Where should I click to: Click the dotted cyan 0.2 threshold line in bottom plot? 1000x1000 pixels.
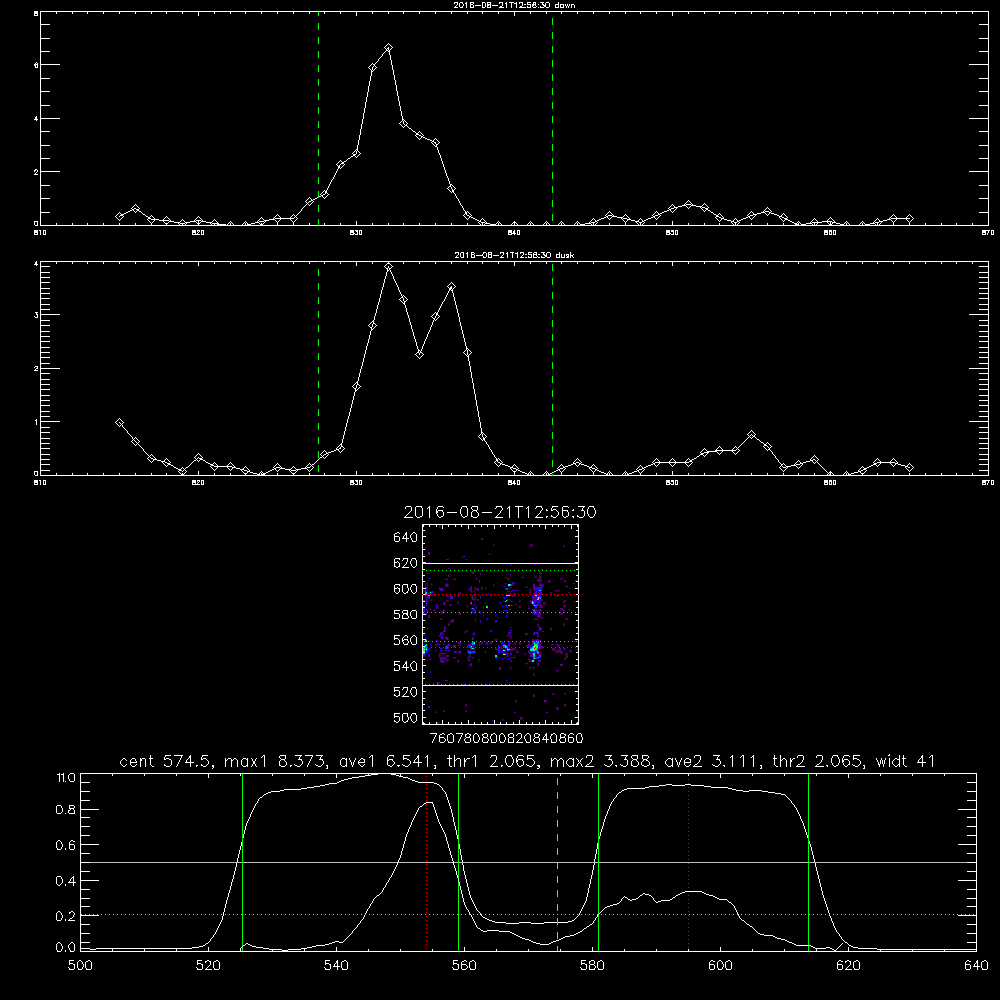click(x=529, y=915)
